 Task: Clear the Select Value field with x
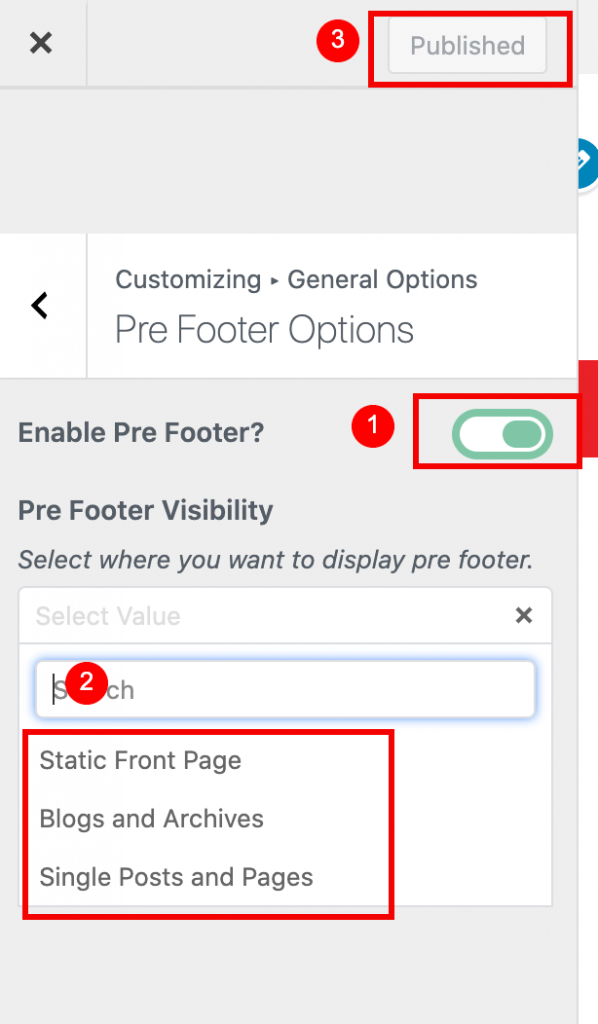click(524, 615)
